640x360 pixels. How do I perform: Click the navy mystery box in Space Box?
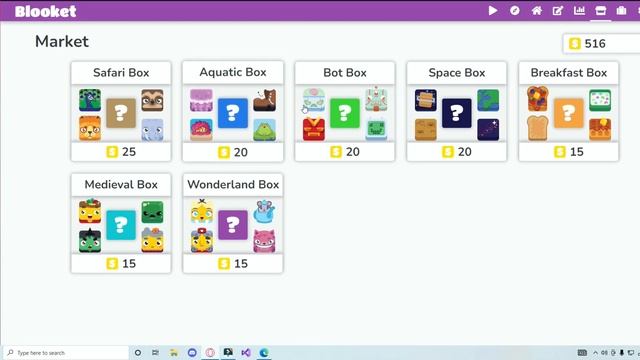tap(457, 113)
